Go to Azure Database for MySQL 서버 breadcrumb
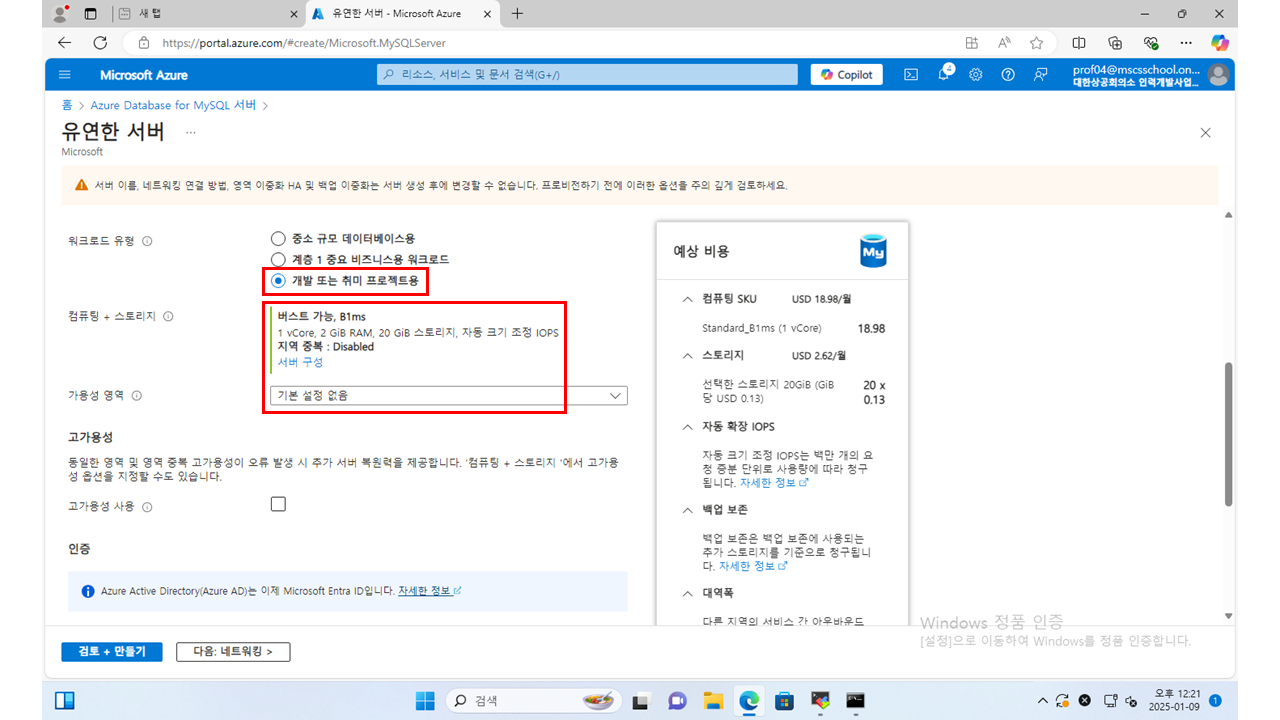Screen dimensions: 1280x720 pos(173,105)
